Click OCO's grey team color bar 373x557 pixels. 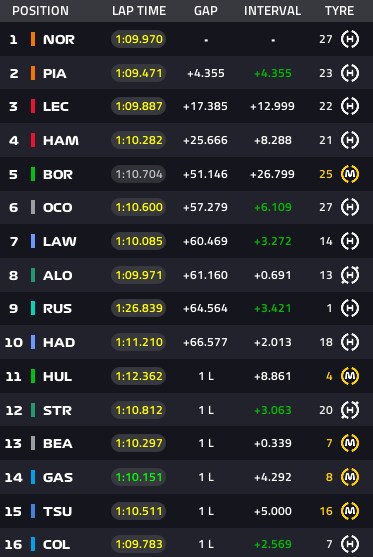click(x=33, y=207)
